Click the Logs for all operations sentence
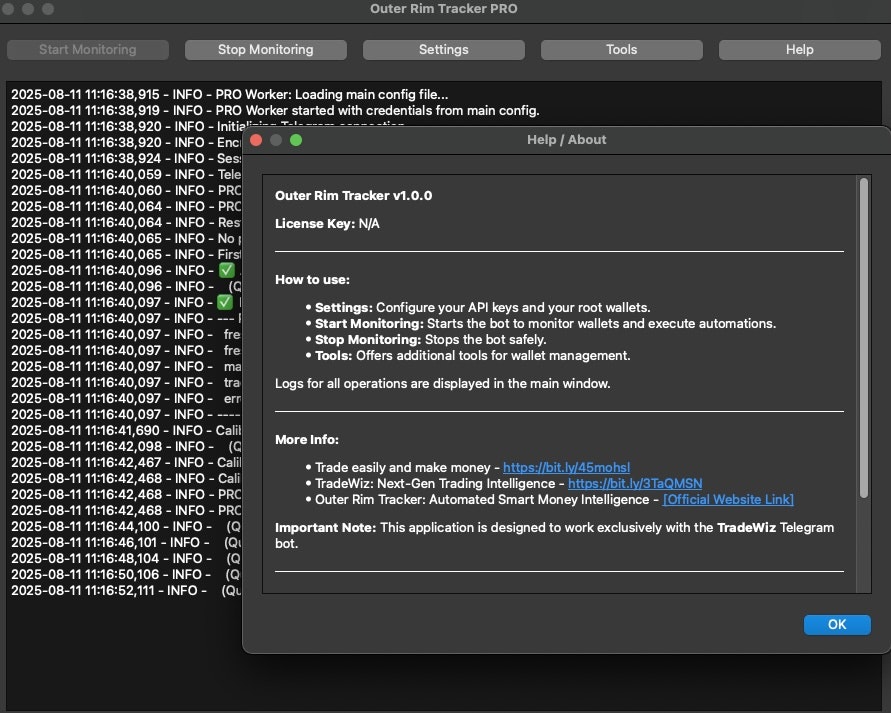 coord(442,383)
